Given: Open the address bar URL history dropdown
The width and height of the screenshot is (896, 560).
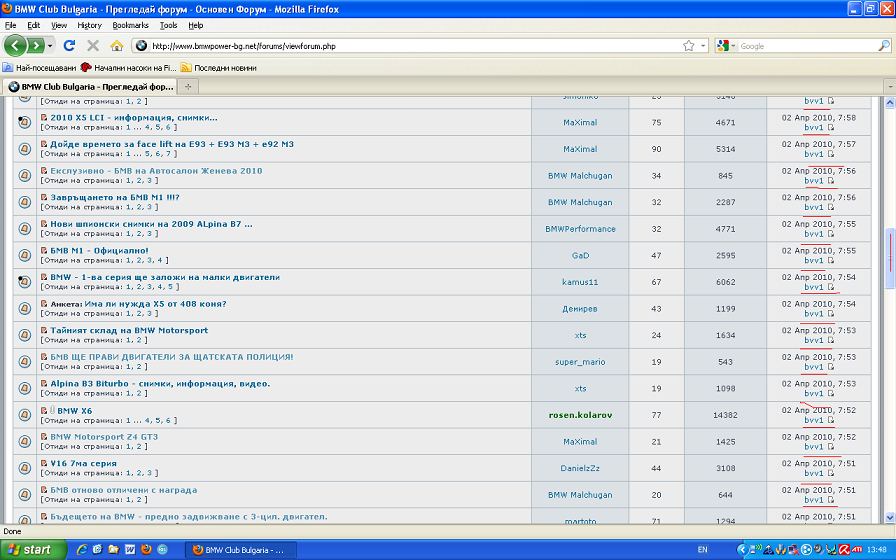Looking at the screenshot, I should [x=703, y=46].
